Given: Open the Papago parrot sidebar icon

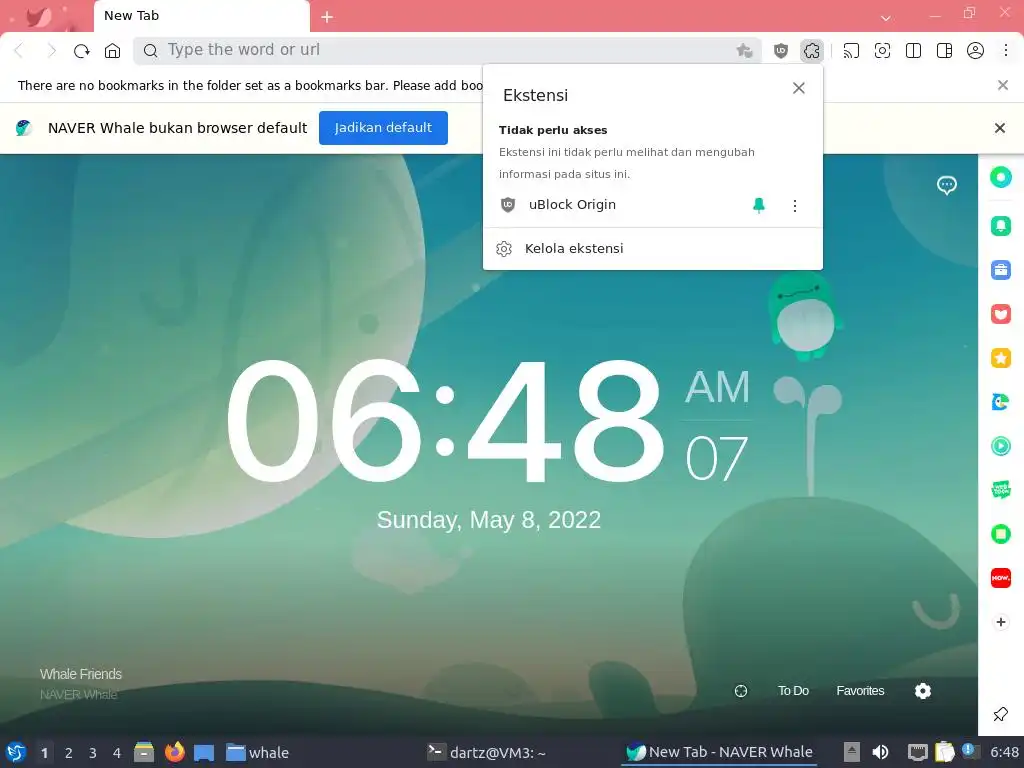Looking at the screenshot, I should point(1000,402).
